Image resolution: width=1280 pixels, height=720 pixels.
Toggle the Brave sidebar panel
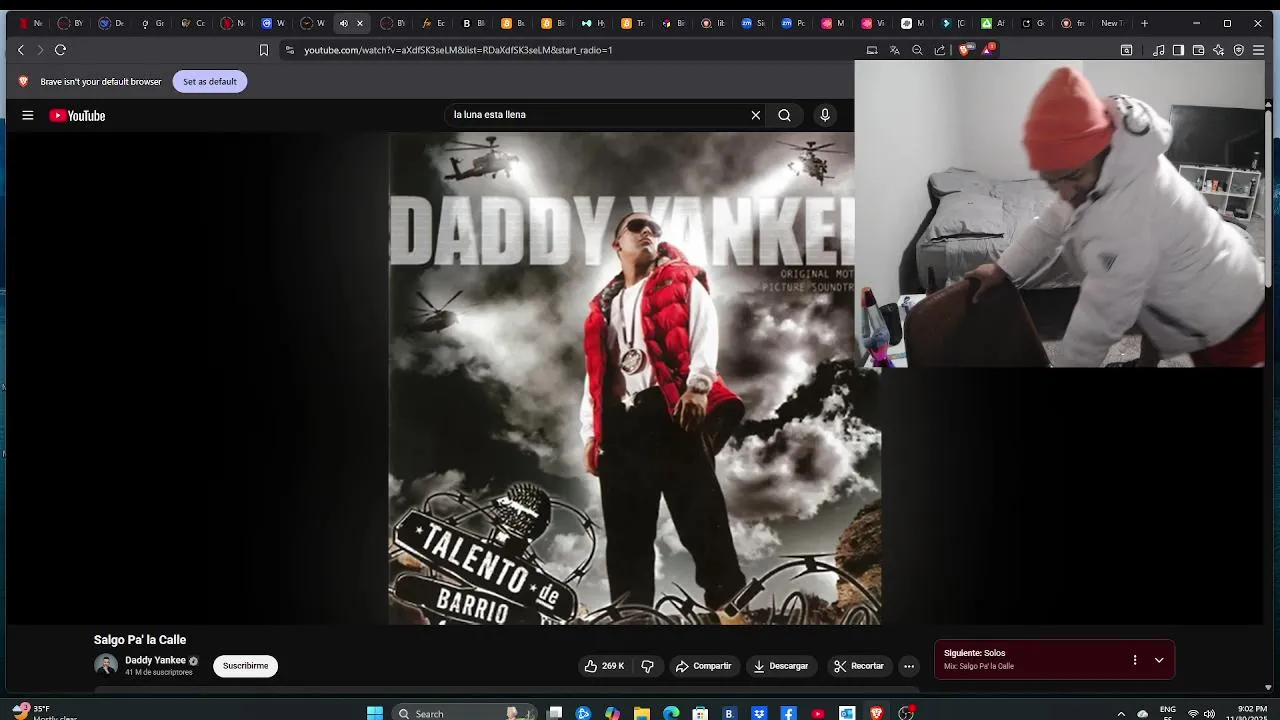(1179, 50)
